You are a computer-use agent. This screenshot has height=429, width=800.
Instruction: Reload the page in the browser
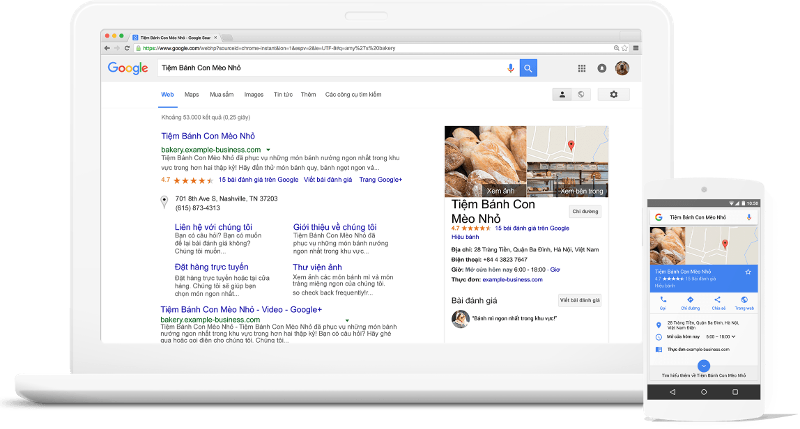point(127,48)
